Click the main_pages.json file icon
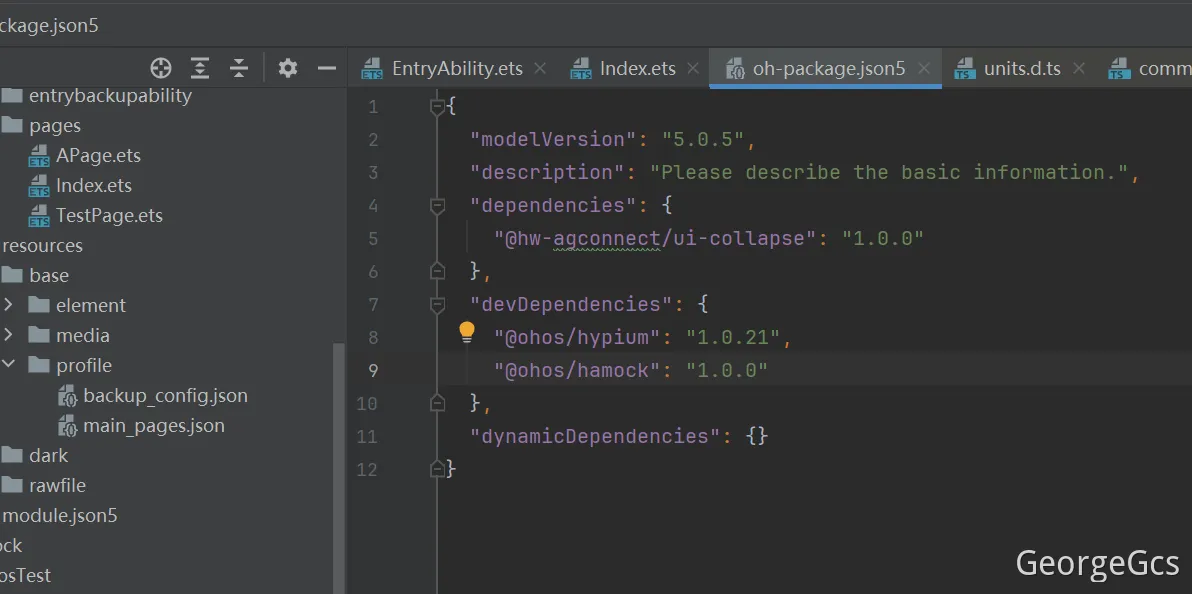 (x=68, y=426)
